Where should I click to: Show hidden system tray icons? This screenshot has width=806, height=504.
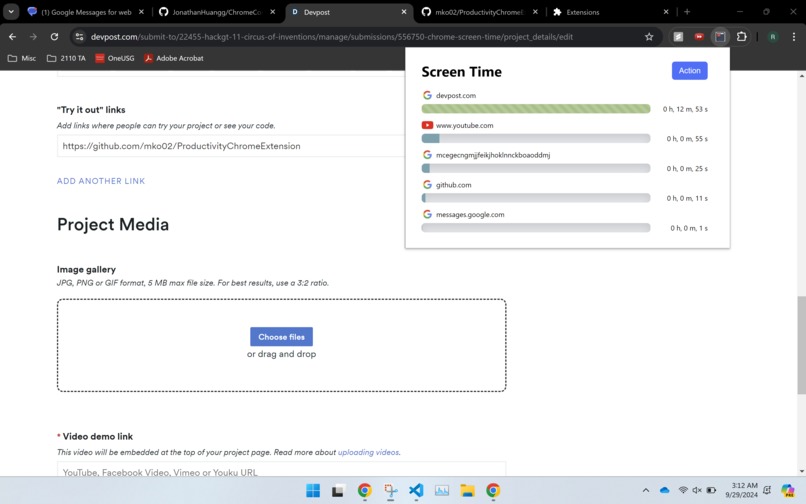[x=646, y=490]
